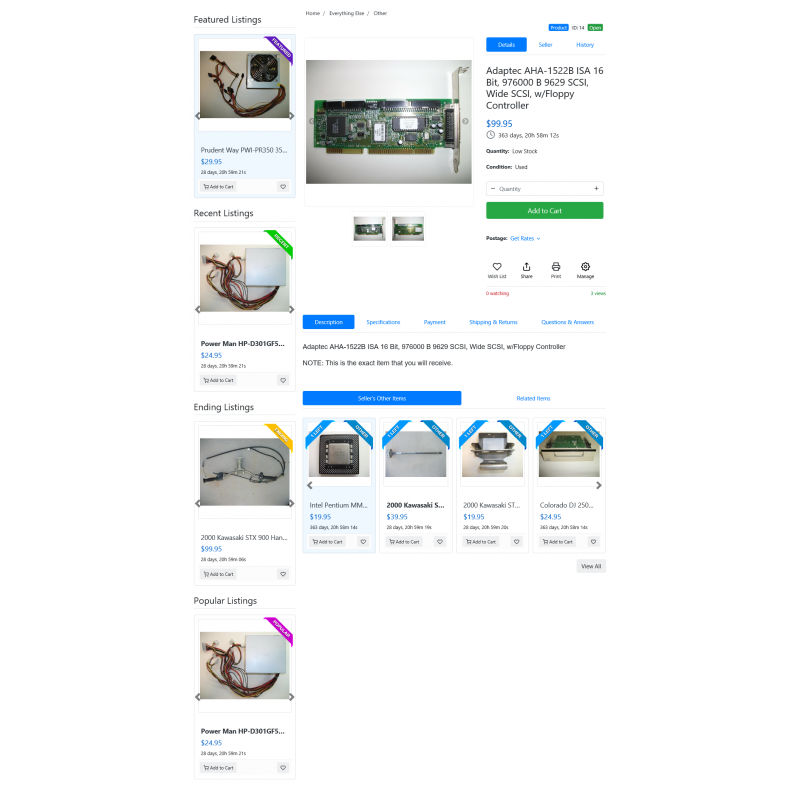
Task: Switch to the History tab
Action: pyautogui.click(x=585, y=45)
